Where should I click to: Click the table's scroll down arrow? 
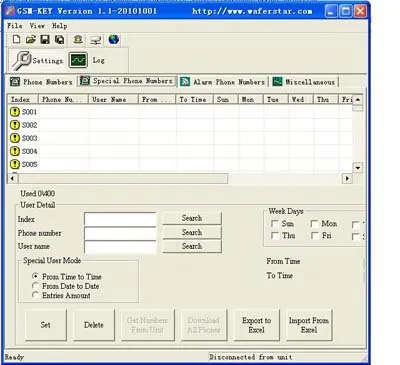tap(358, 168)
